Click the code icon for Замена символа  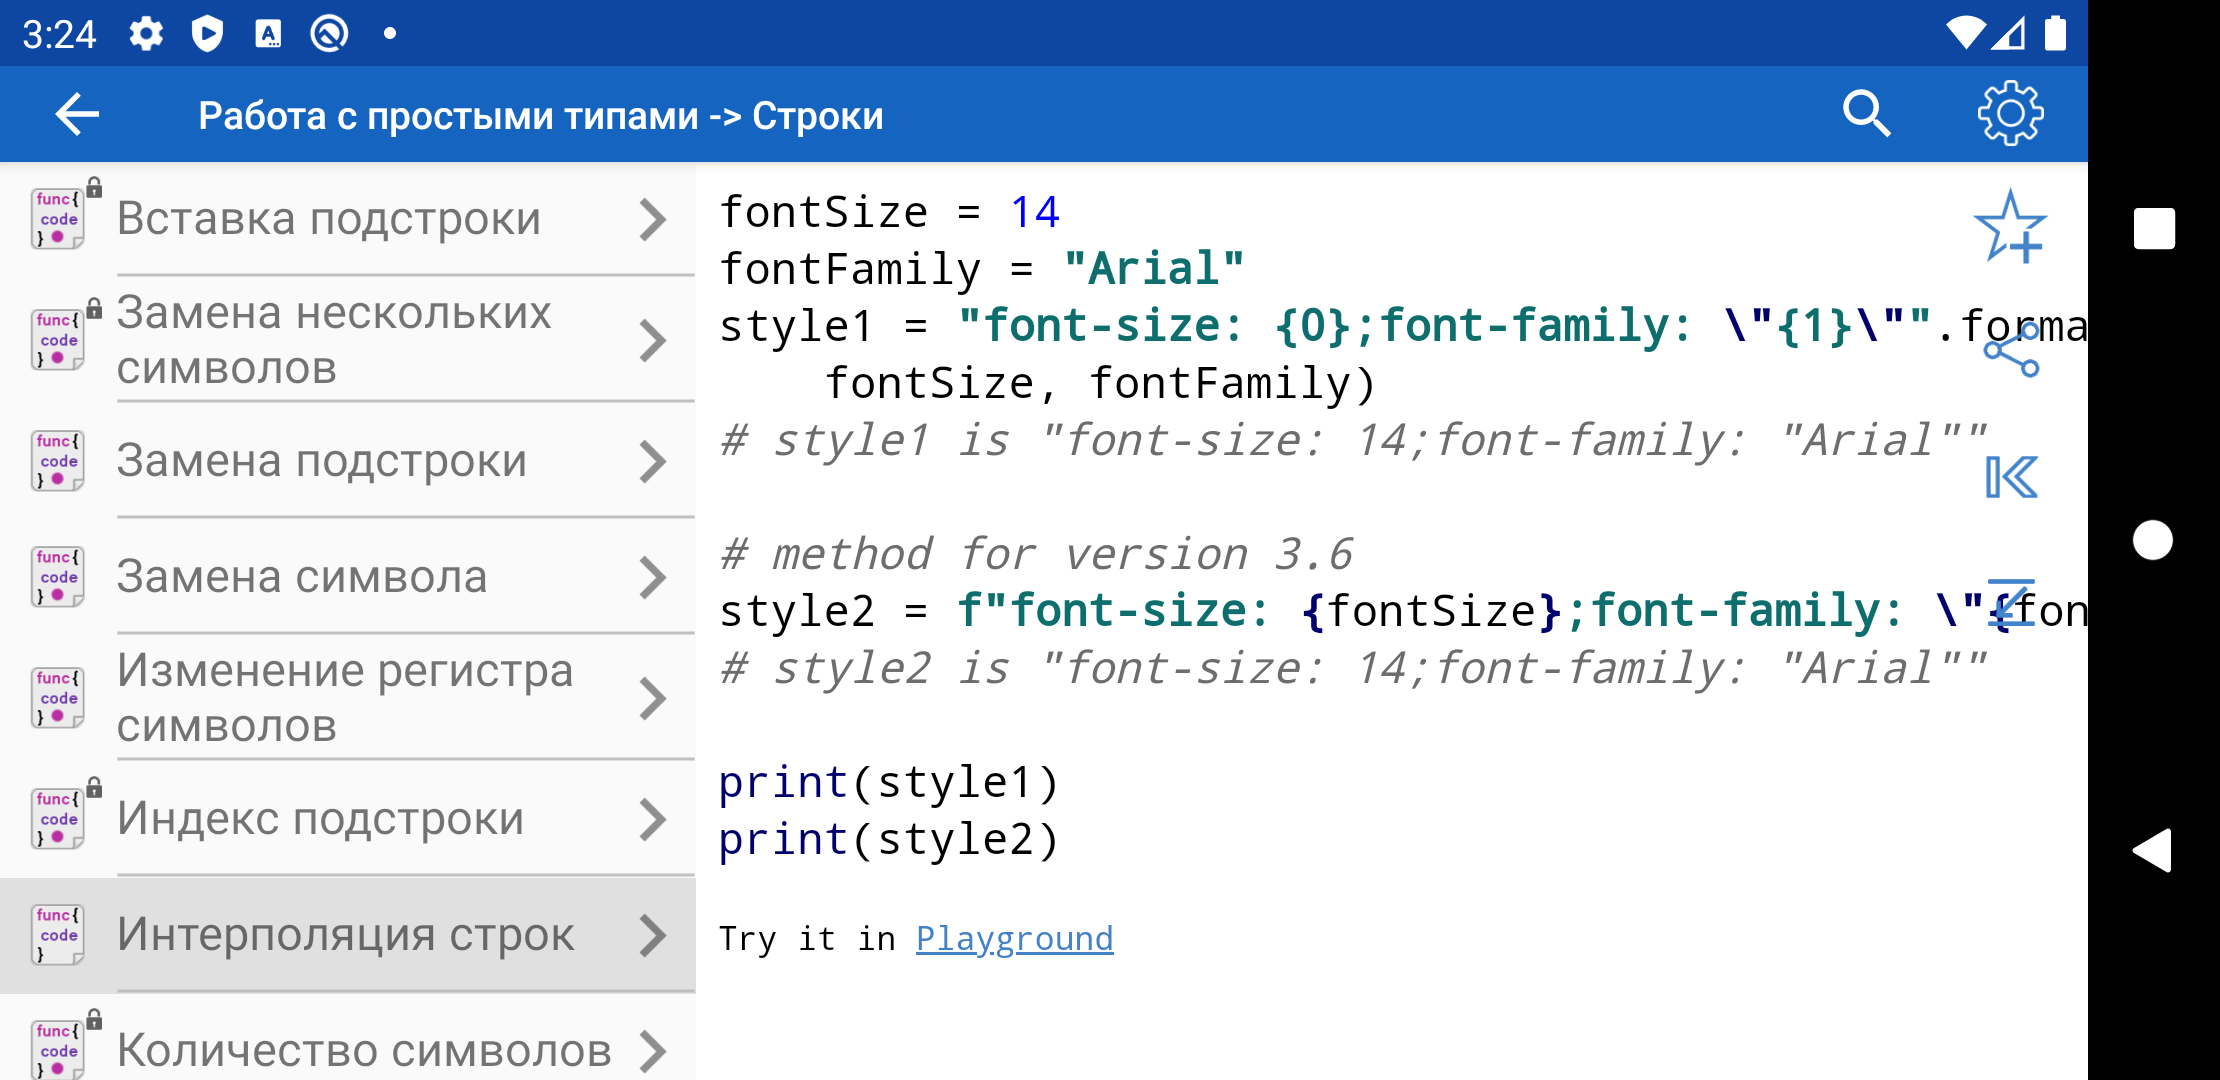coord(59,576)
